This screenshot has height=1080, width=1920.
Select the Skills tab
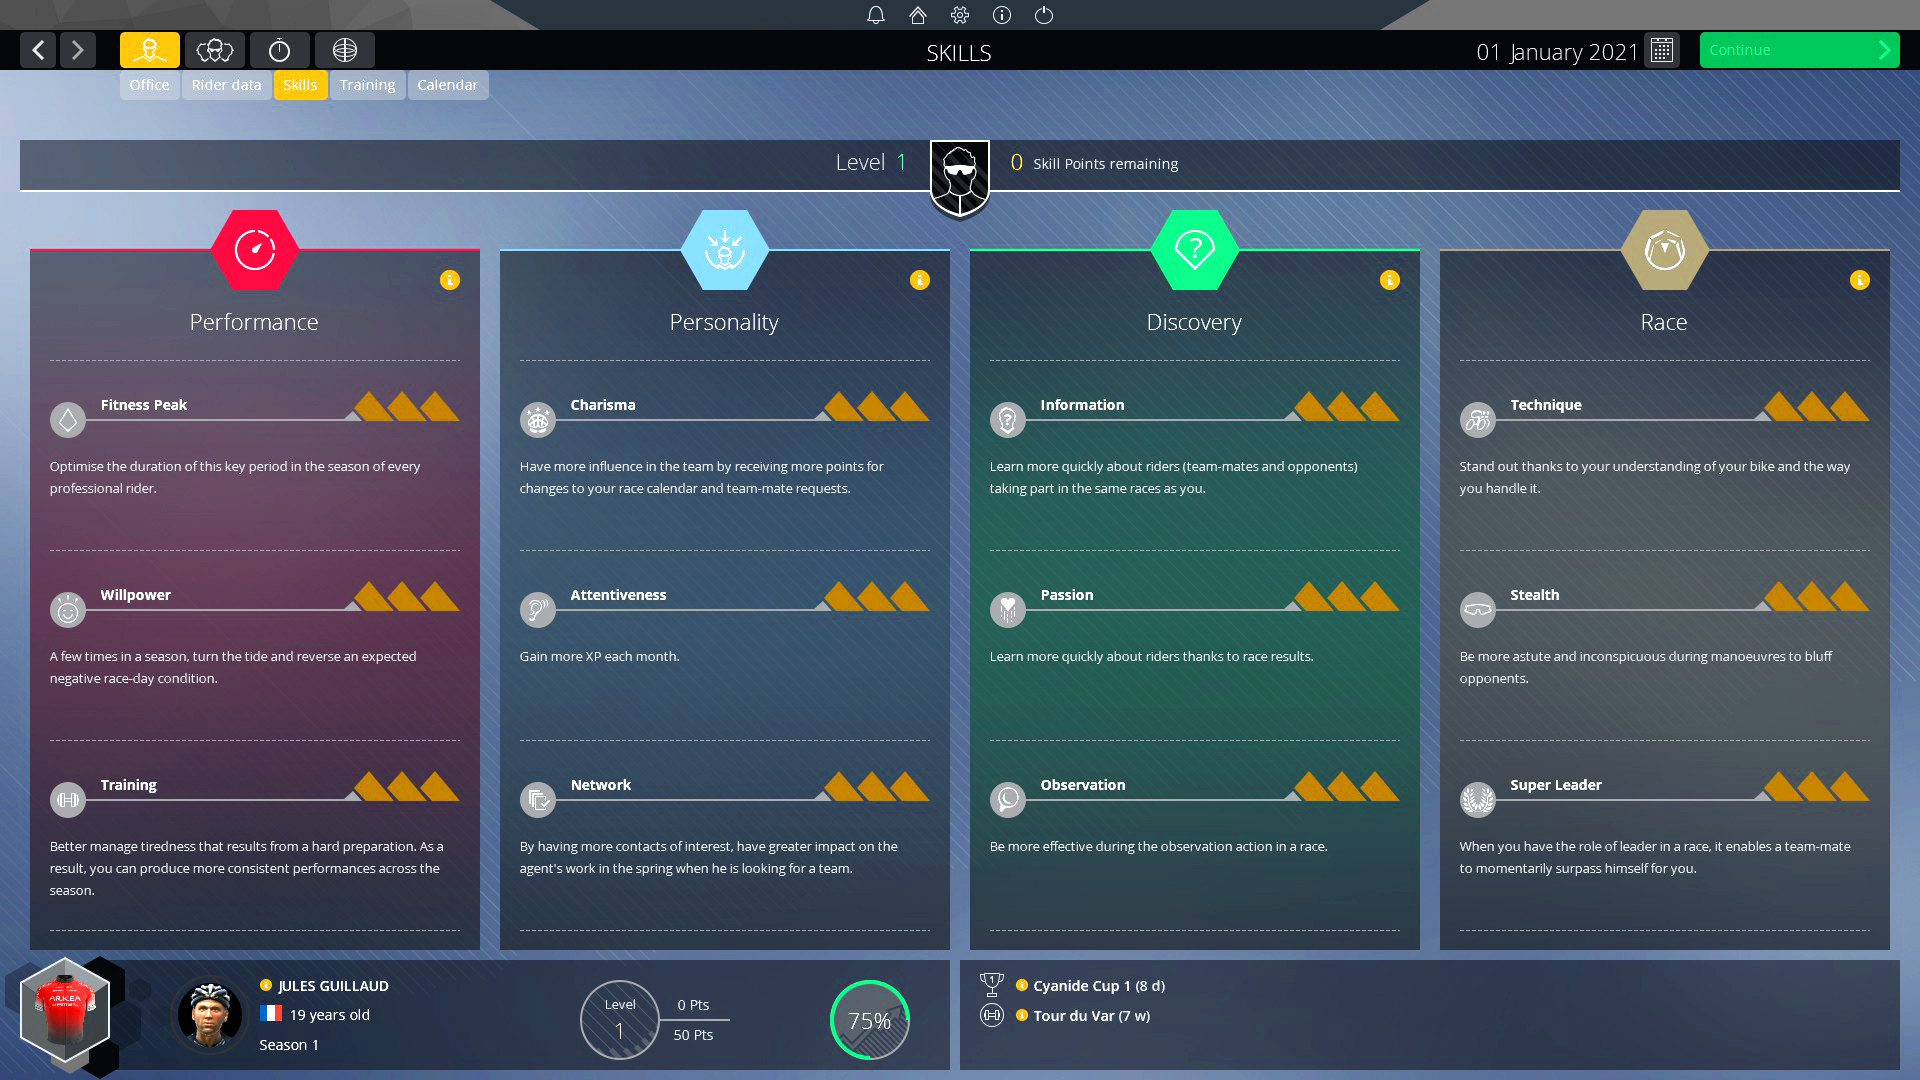click(x=299, y=84)
